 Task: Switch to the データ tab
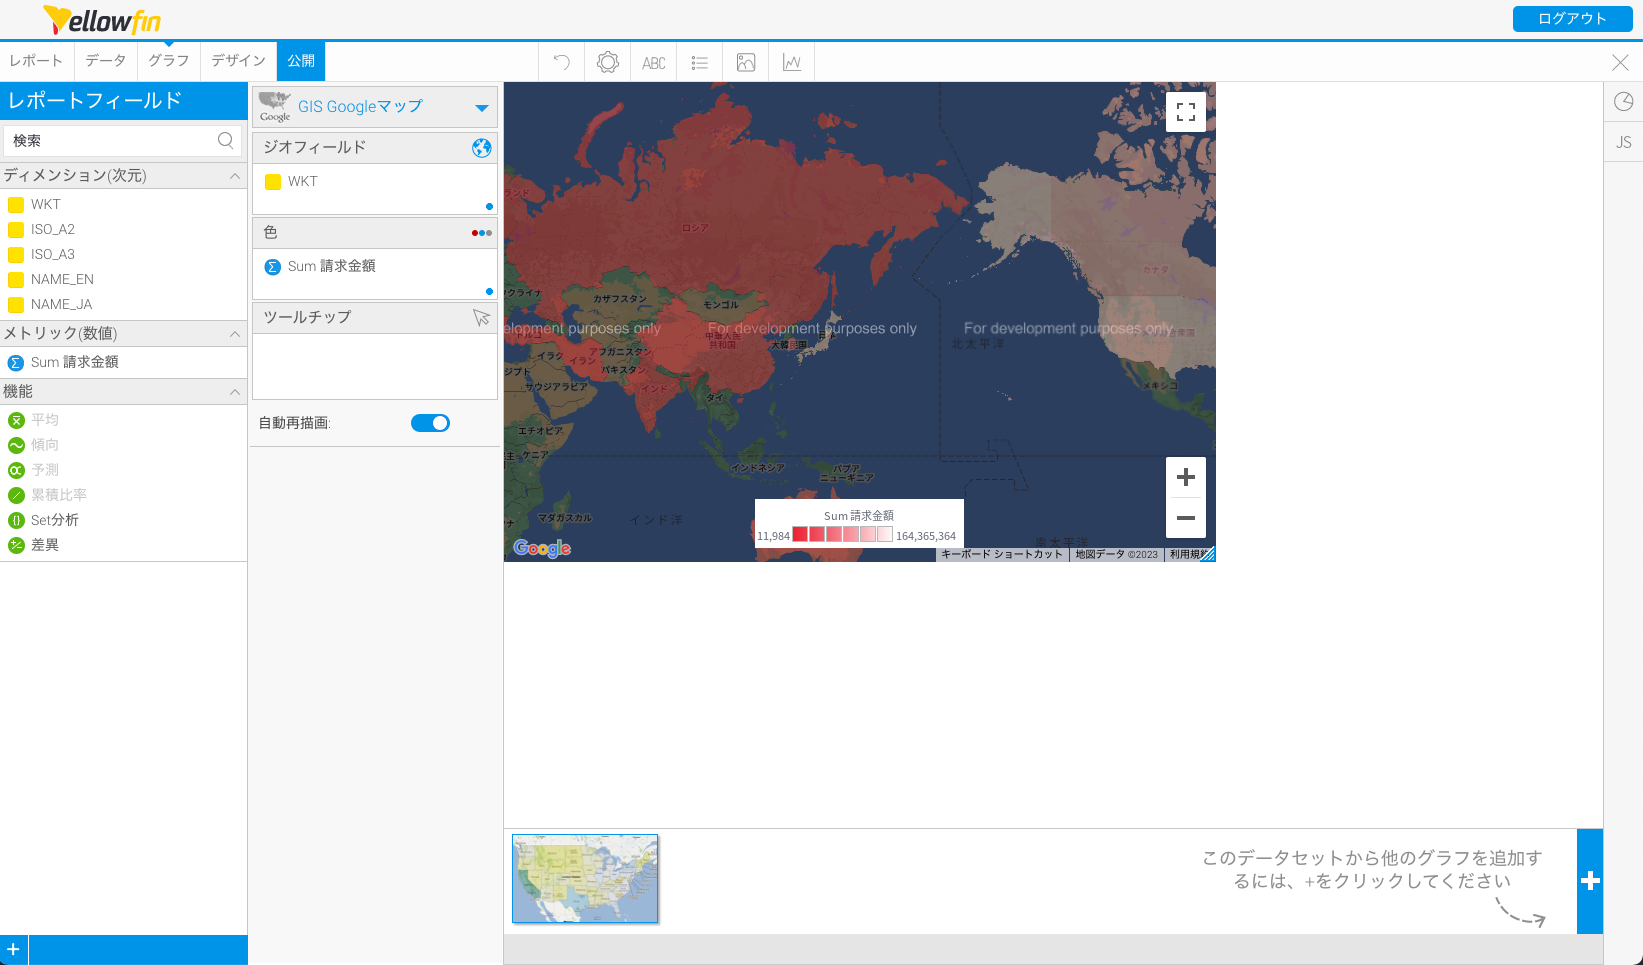coord(106,61)
